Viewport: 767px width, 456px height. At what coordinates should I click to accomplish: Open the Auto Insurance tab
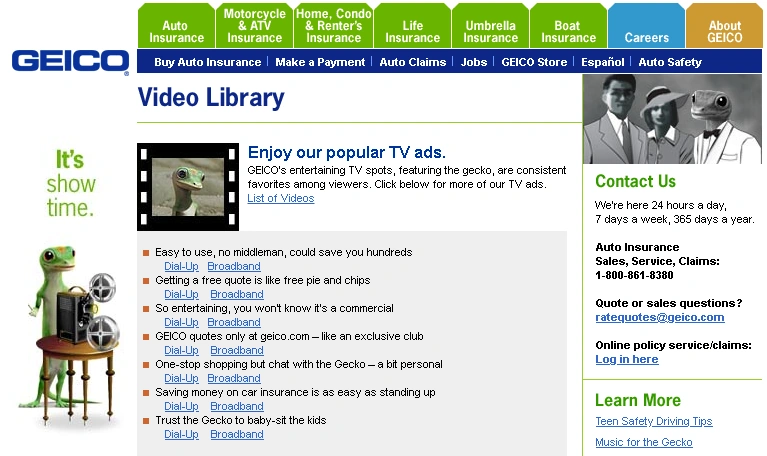(176, 26)
